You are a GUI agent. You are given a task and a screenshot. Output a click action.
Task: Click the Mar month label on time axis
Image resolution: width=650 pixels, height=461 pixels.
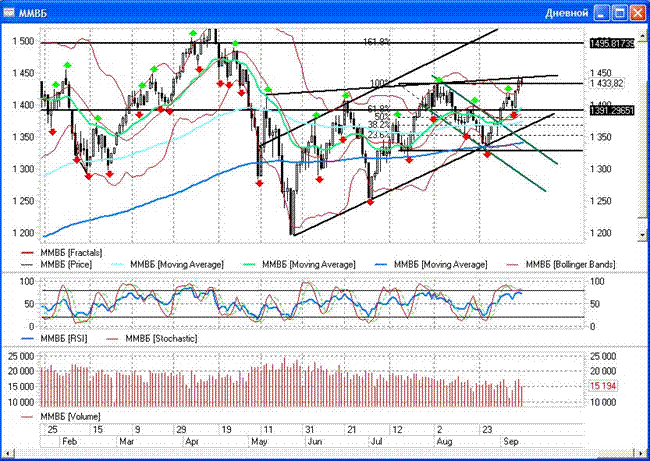[x=126, y=442]
